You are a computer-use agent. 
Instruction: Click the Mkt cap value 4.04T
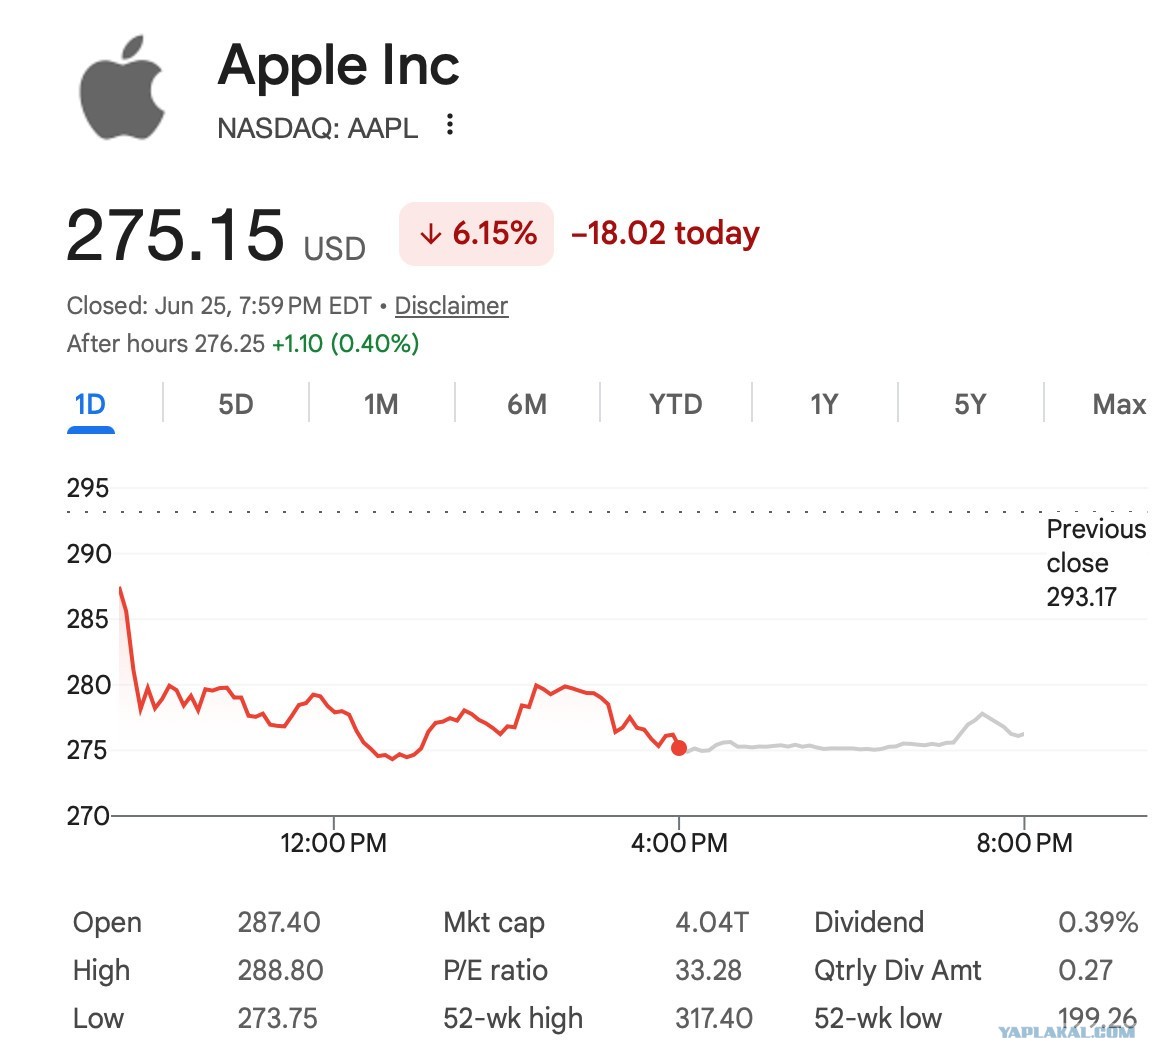point(712,923)
